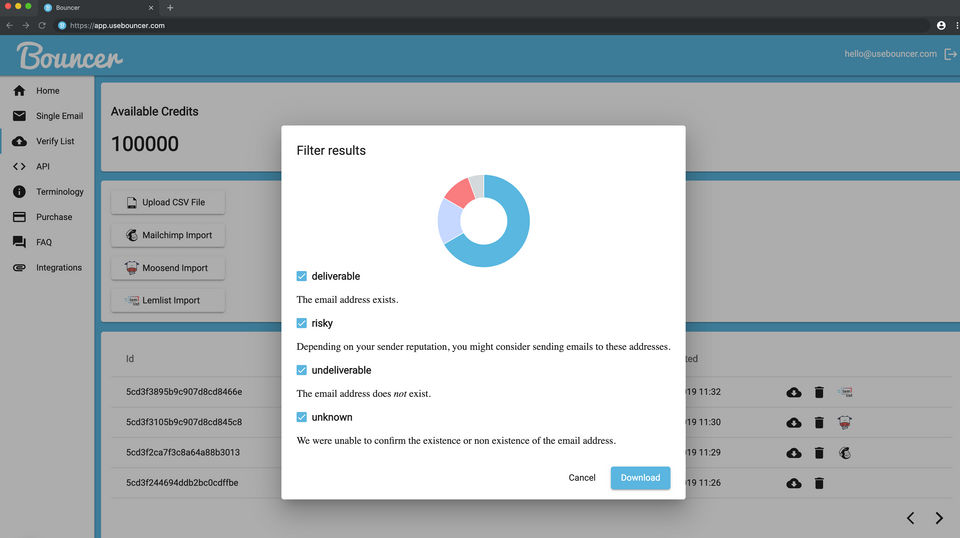Click the Lemlist icon on the 11:32 row
This screenshot has width=960, height=538.
[845, 392]
